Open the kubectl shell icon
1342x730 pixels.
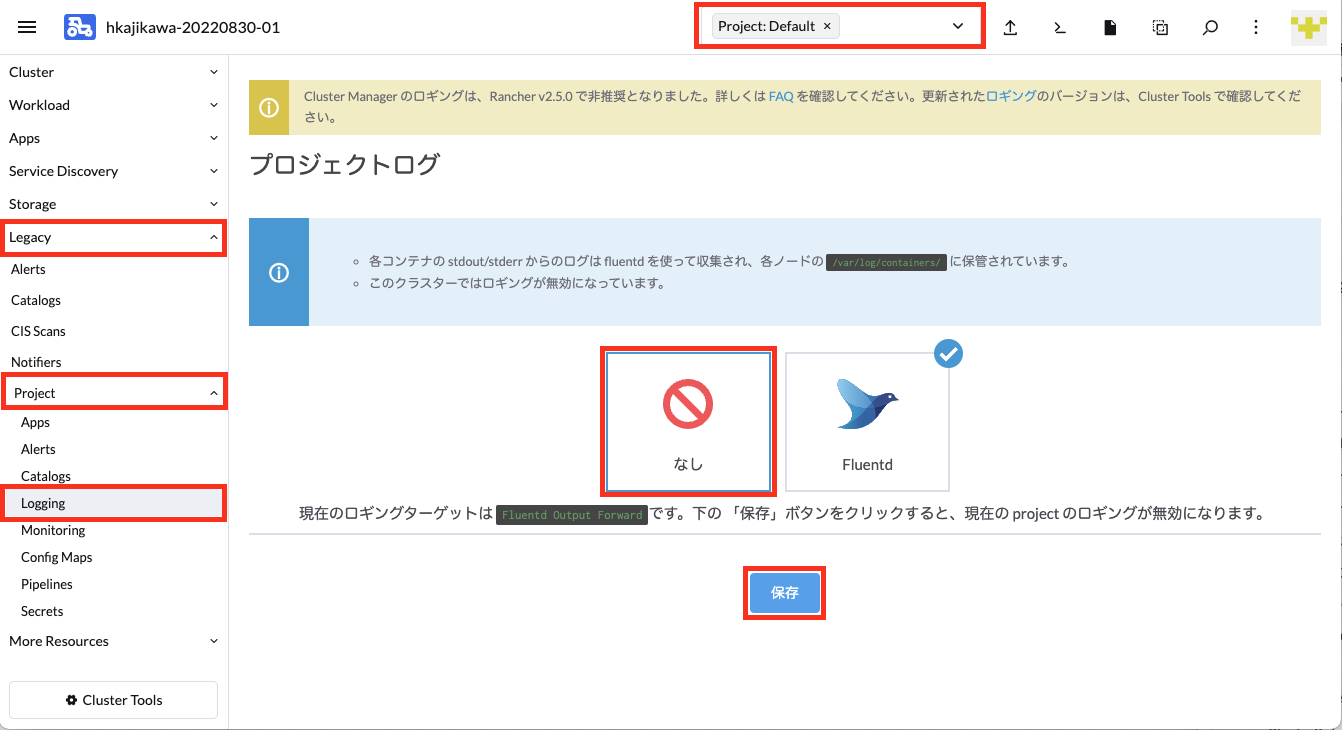point(1060,27)
